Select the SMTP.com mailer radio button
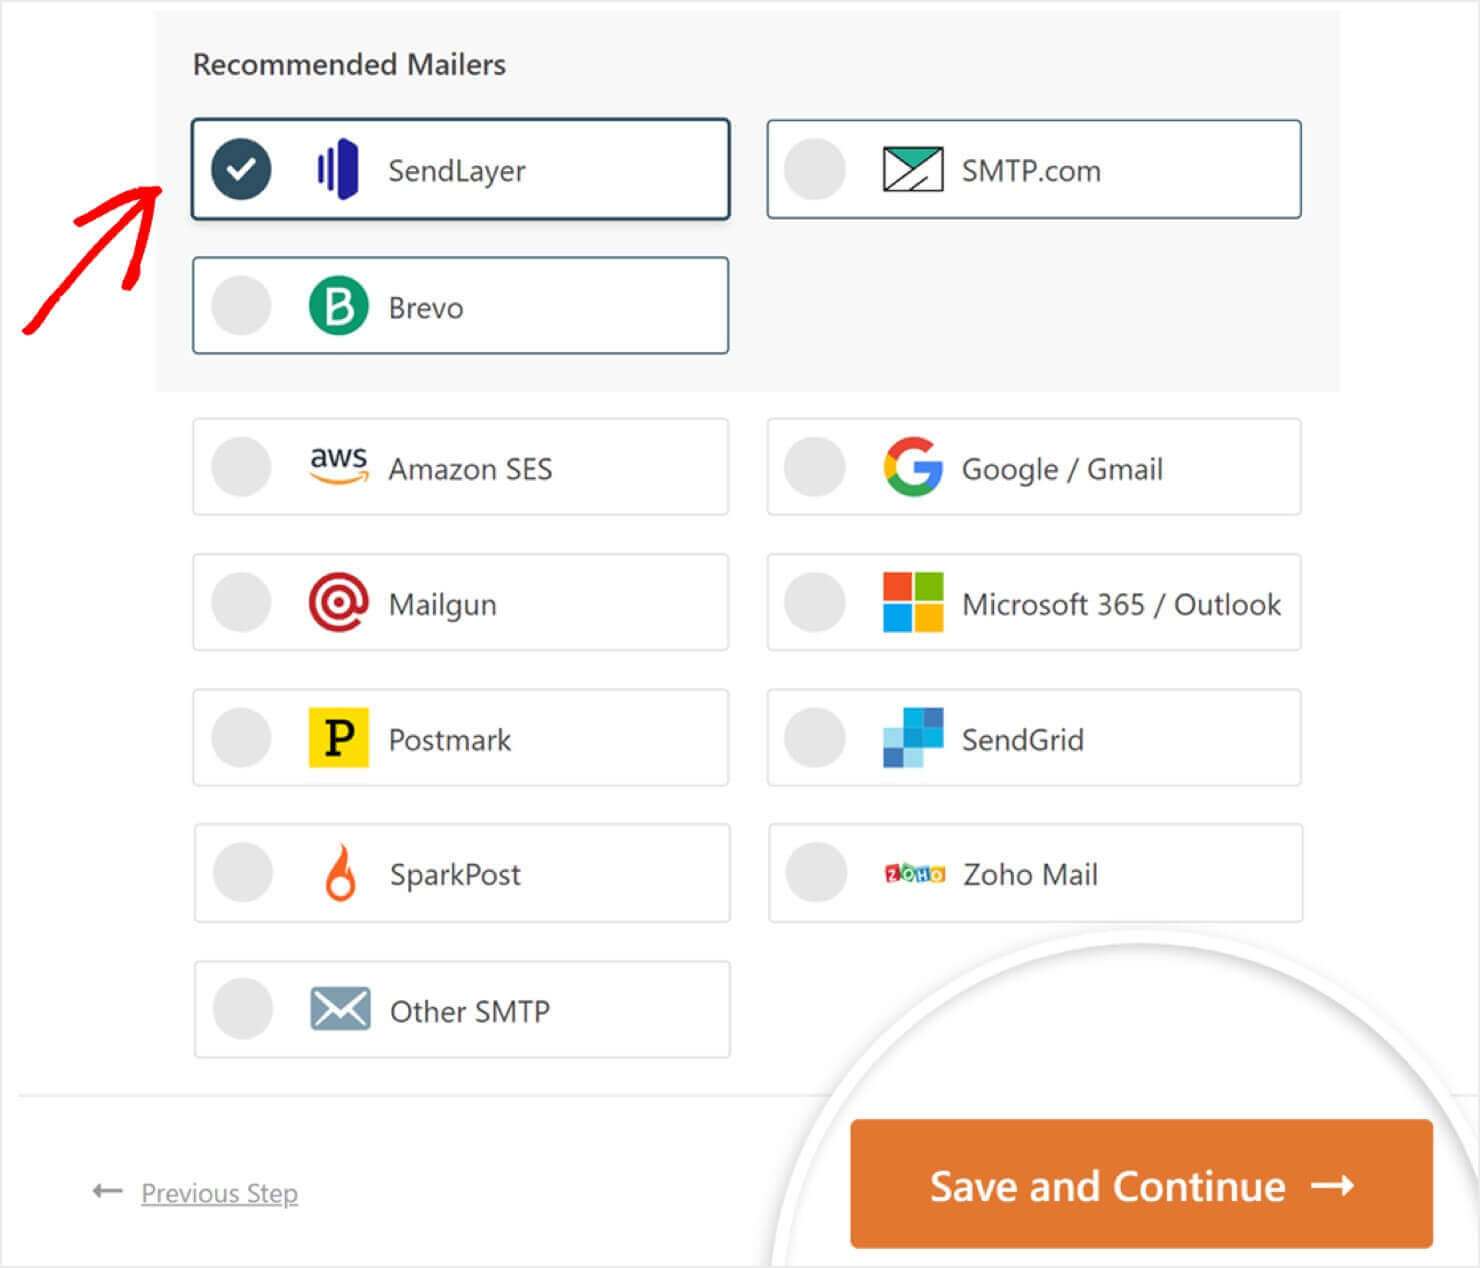Image resolution: width=1480 pixels, height=1268 pixels. pos(814,169)
